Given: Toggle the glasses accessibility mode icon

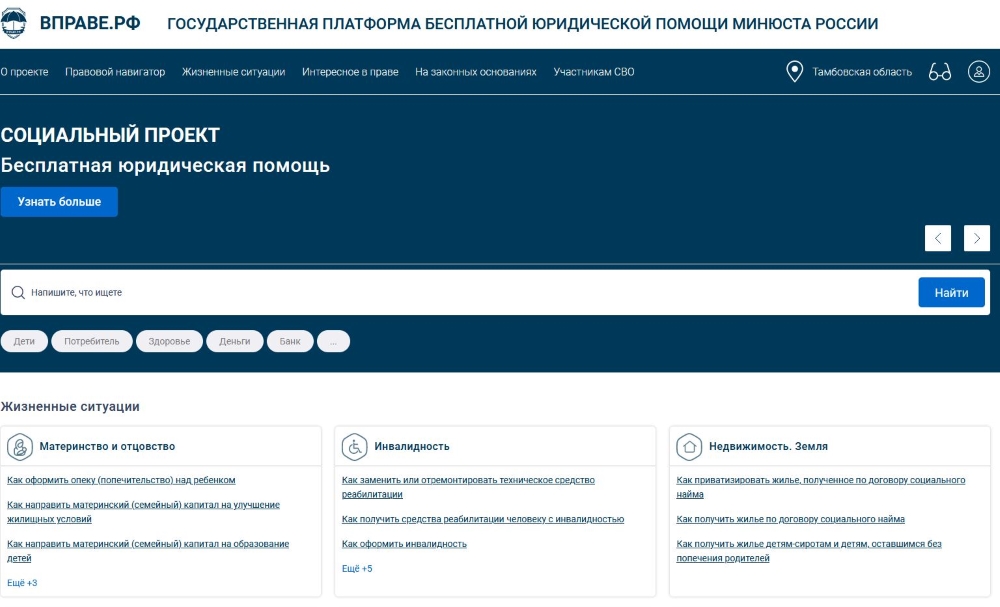Looking at the screenshot, I should point(939,72).
